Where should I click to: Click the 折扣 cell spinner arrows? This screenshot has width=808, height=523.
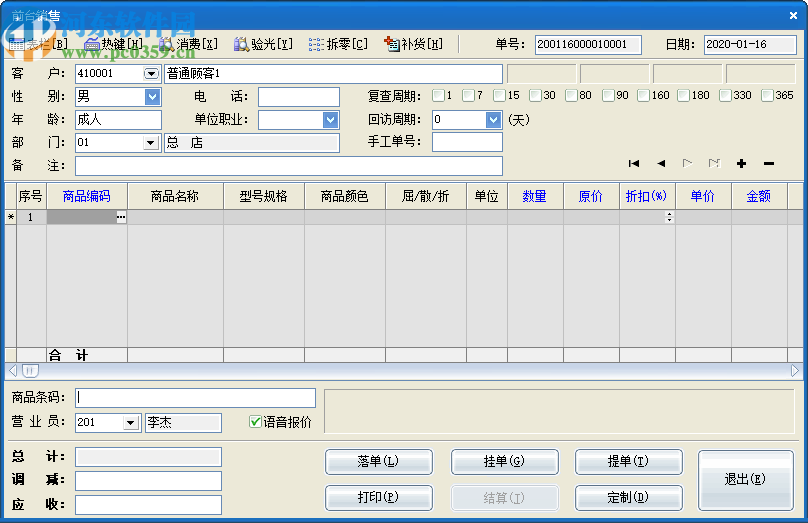[x=669, y=217]
